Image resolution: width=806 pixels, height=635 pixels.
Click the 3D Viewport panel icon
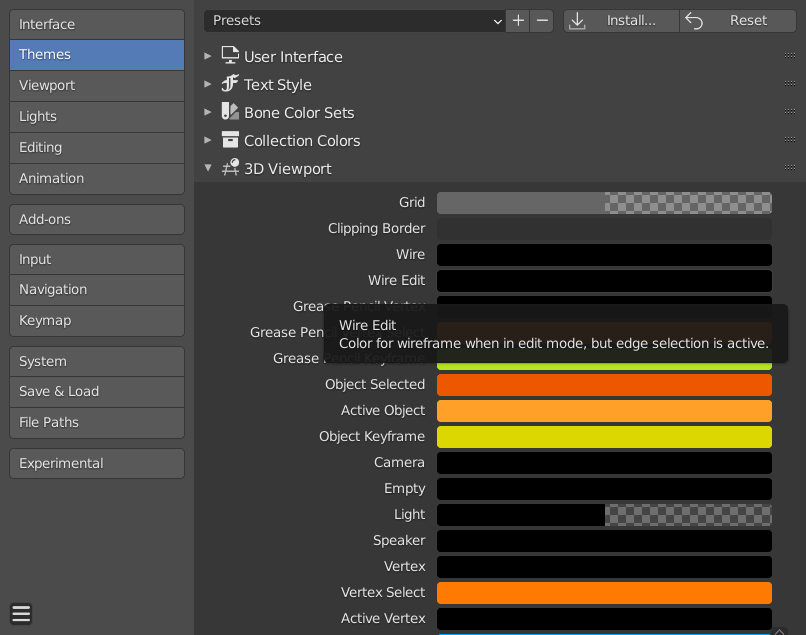click(230, 168)
